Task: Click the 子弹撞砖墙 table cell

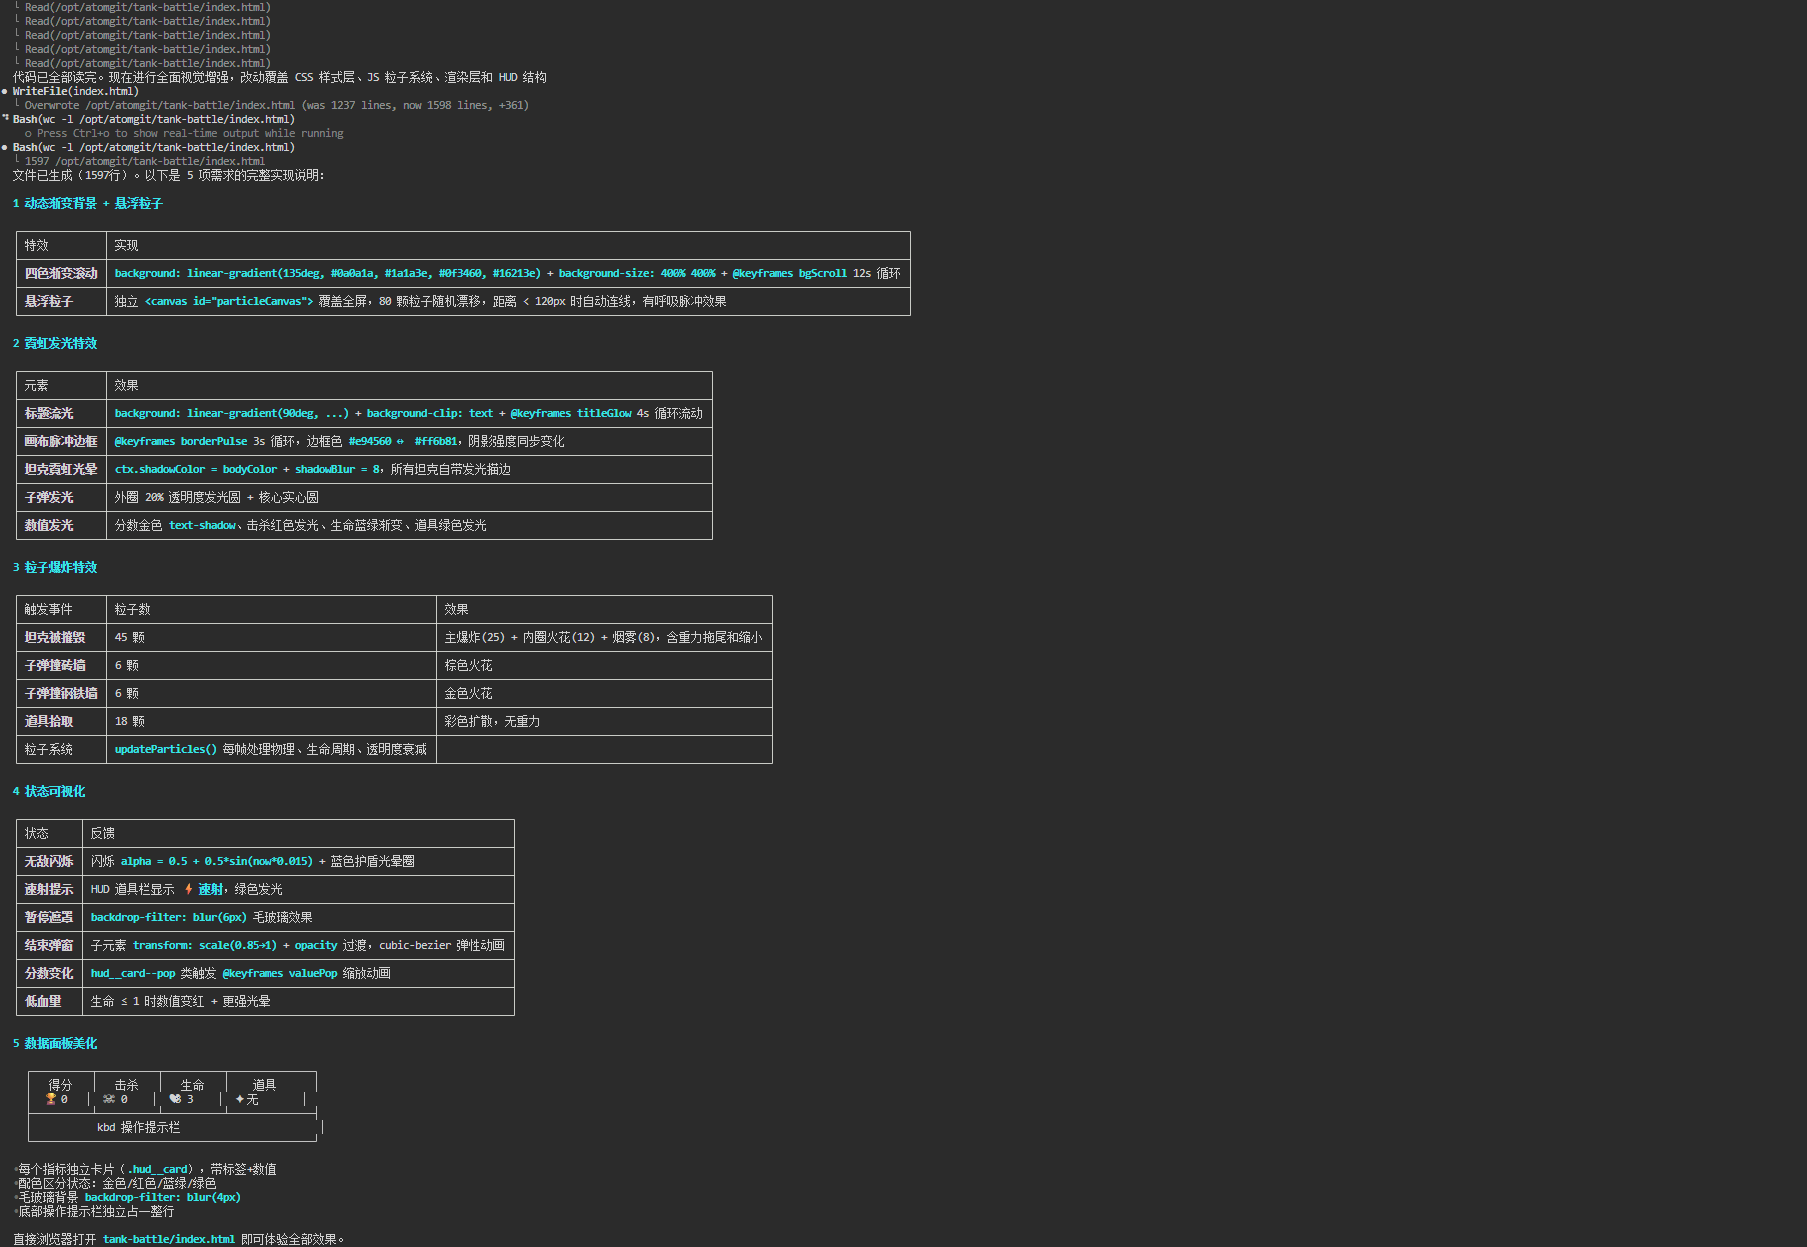Action: (61, 665)
